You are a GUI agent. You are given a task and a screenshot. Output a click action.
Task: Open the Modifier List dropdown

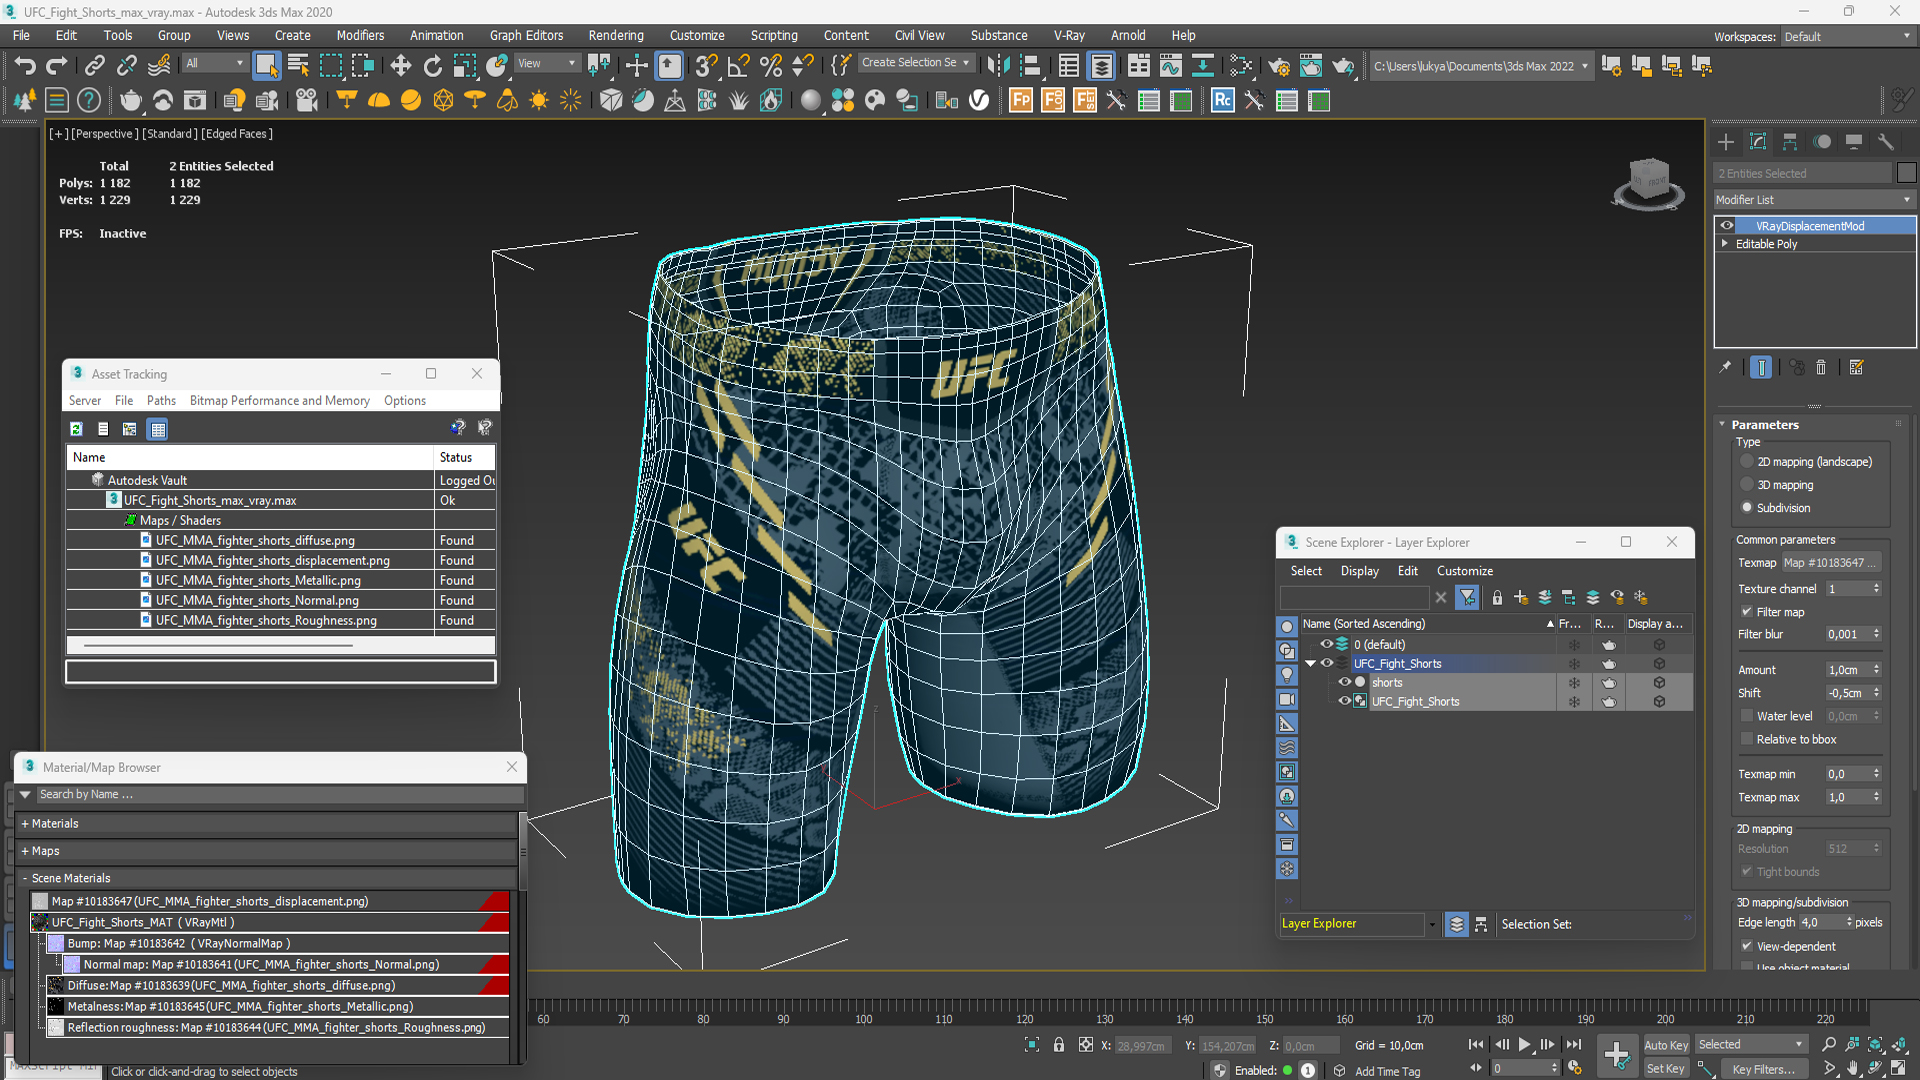click(1815, 200)
